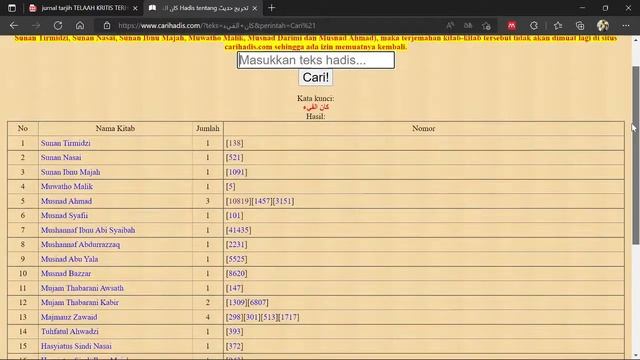
Task: Click hadith number [521] for Nasai
Action: click(234, 158)
